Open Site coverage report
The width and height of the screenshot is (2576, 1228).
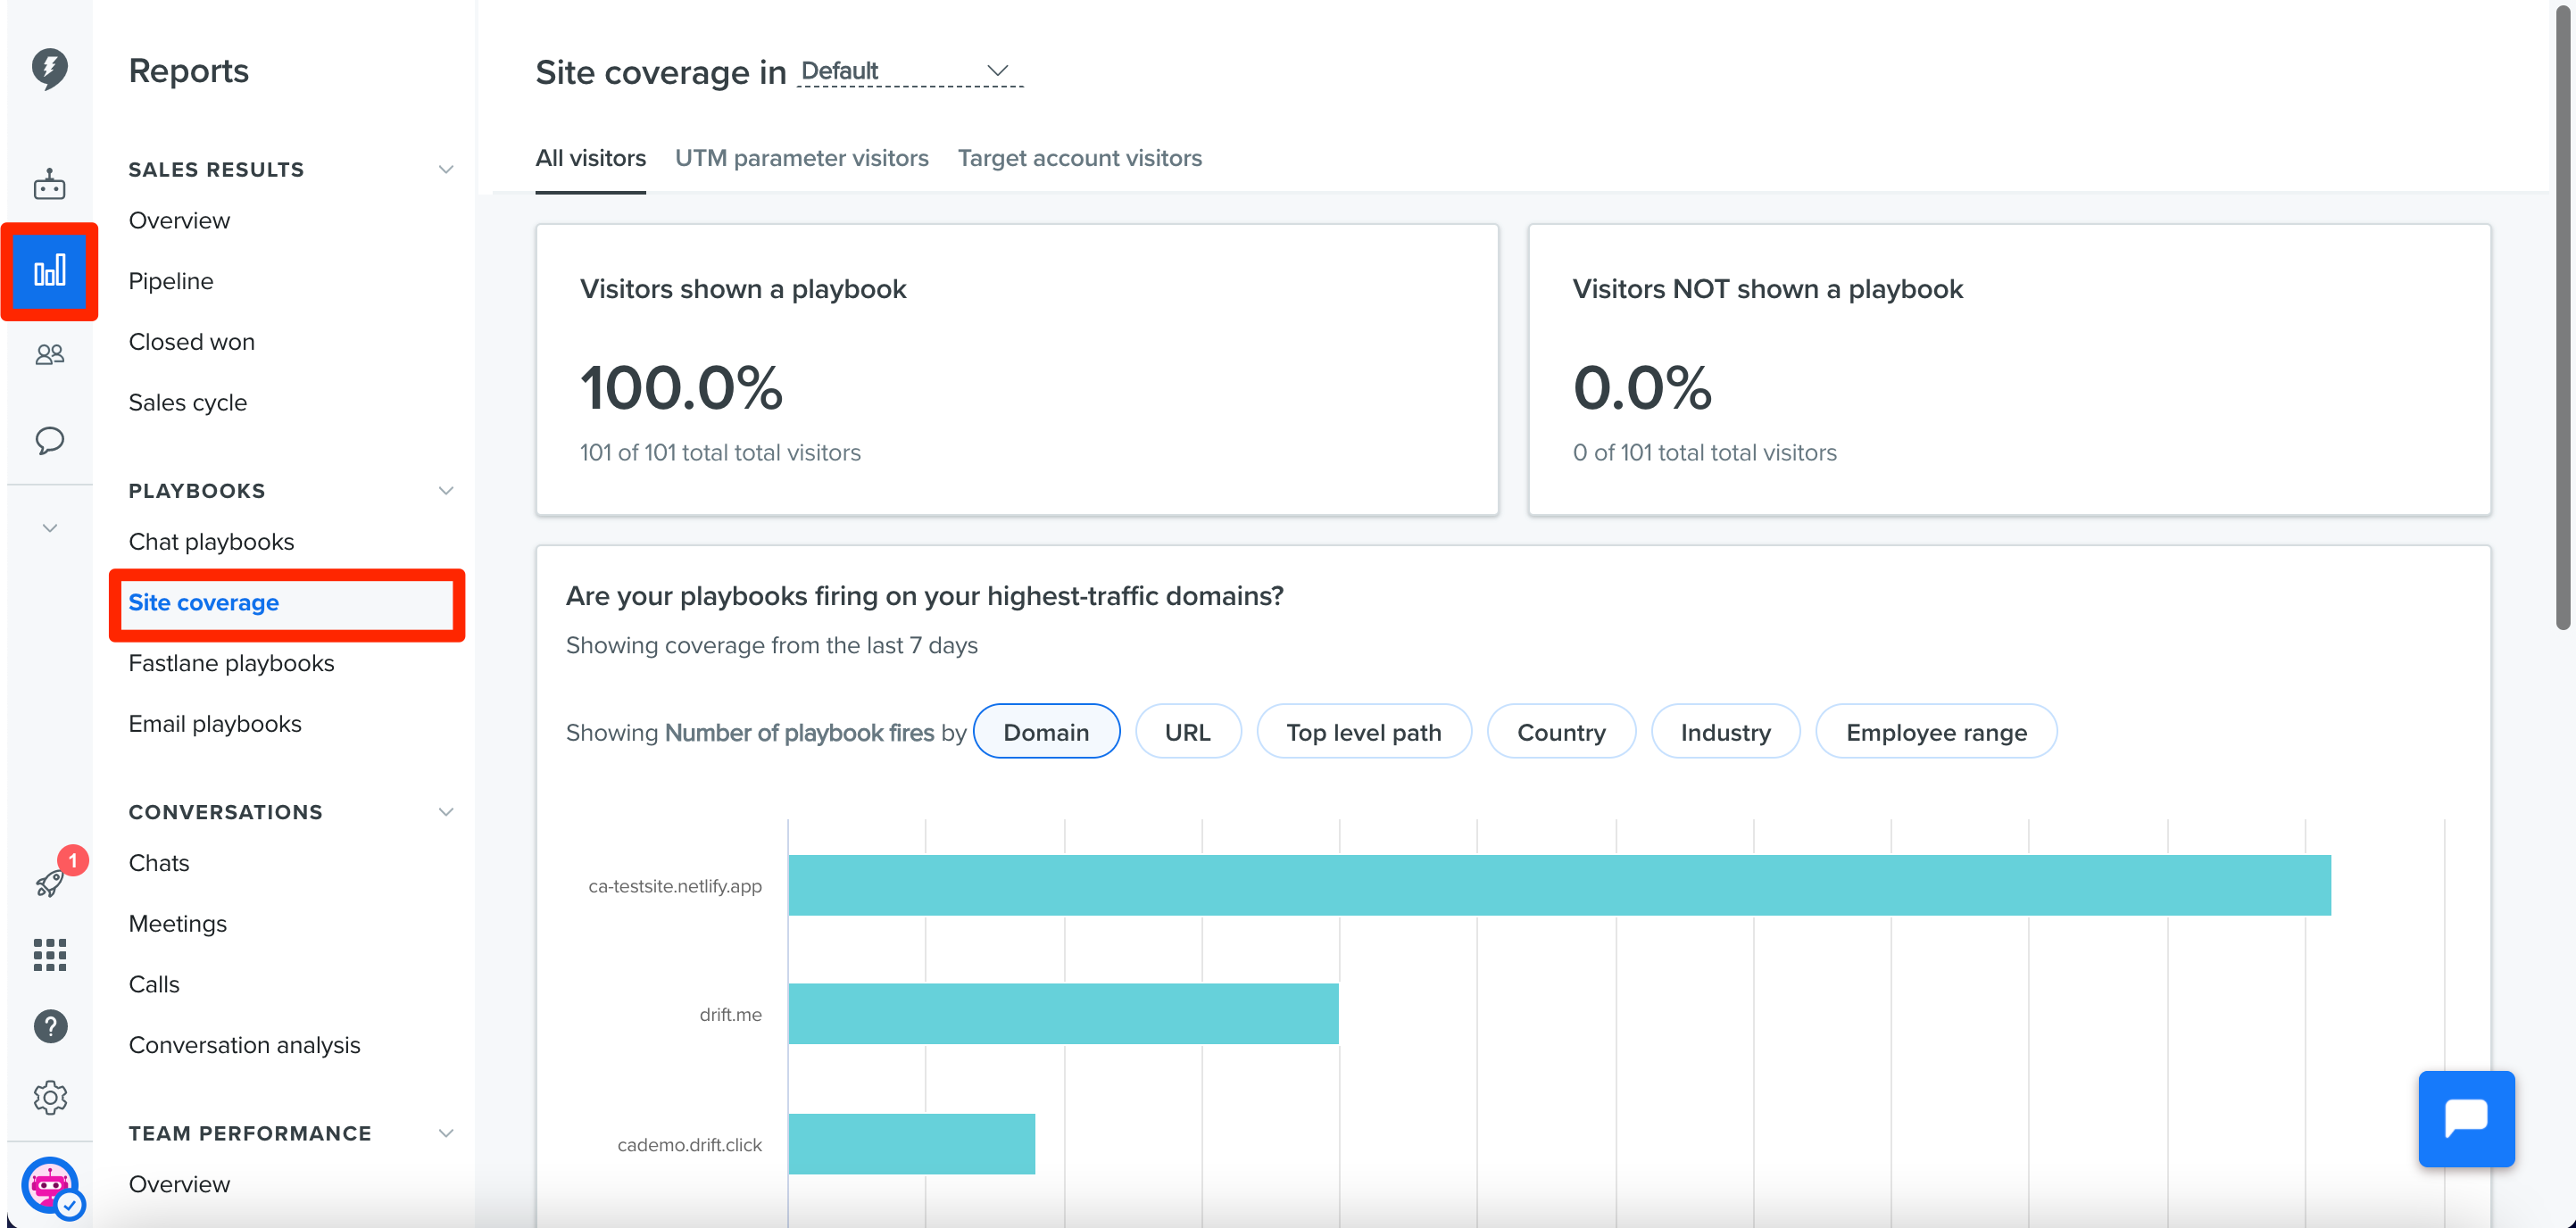(287, 603)
